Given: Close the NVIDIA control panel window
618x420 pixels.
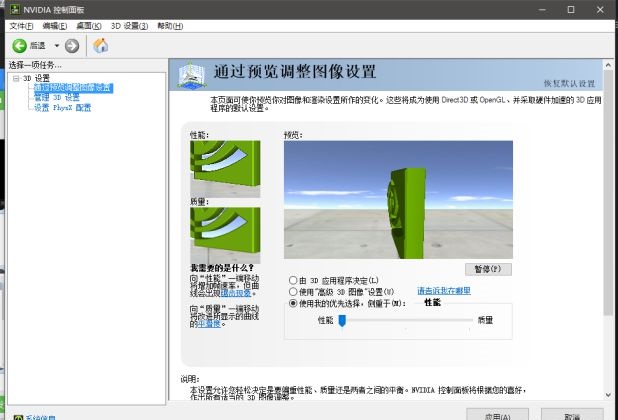Looking at the screenshot, I should click(600, 9).
